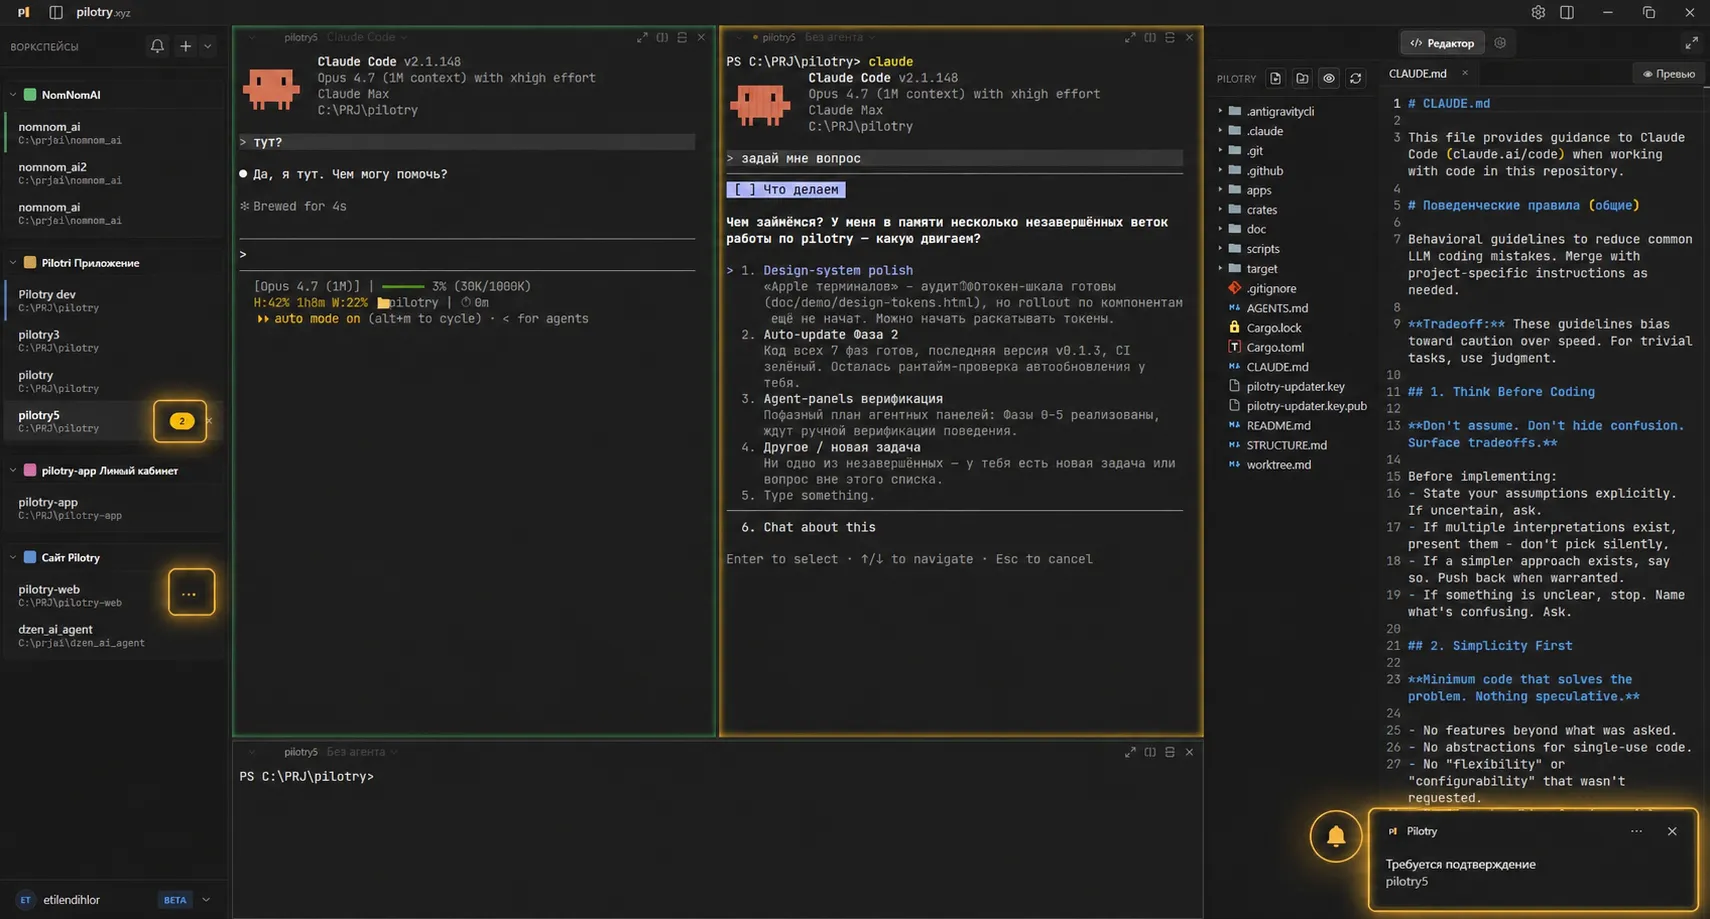Viewport: 1710px width, 919px height.
Task: Close the yellow-bordered terminal pane
Action: (x=1189, y=37)
